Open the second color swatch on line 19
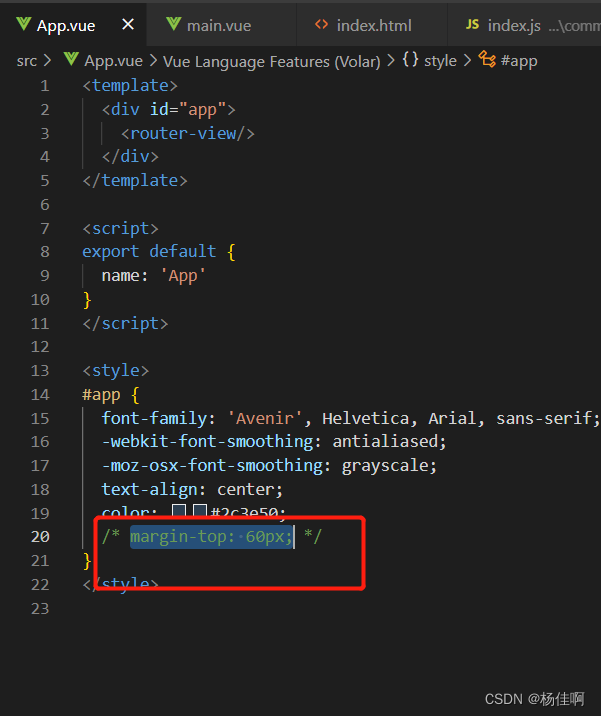Screen dimensions: 601x716 coord(200,510)
